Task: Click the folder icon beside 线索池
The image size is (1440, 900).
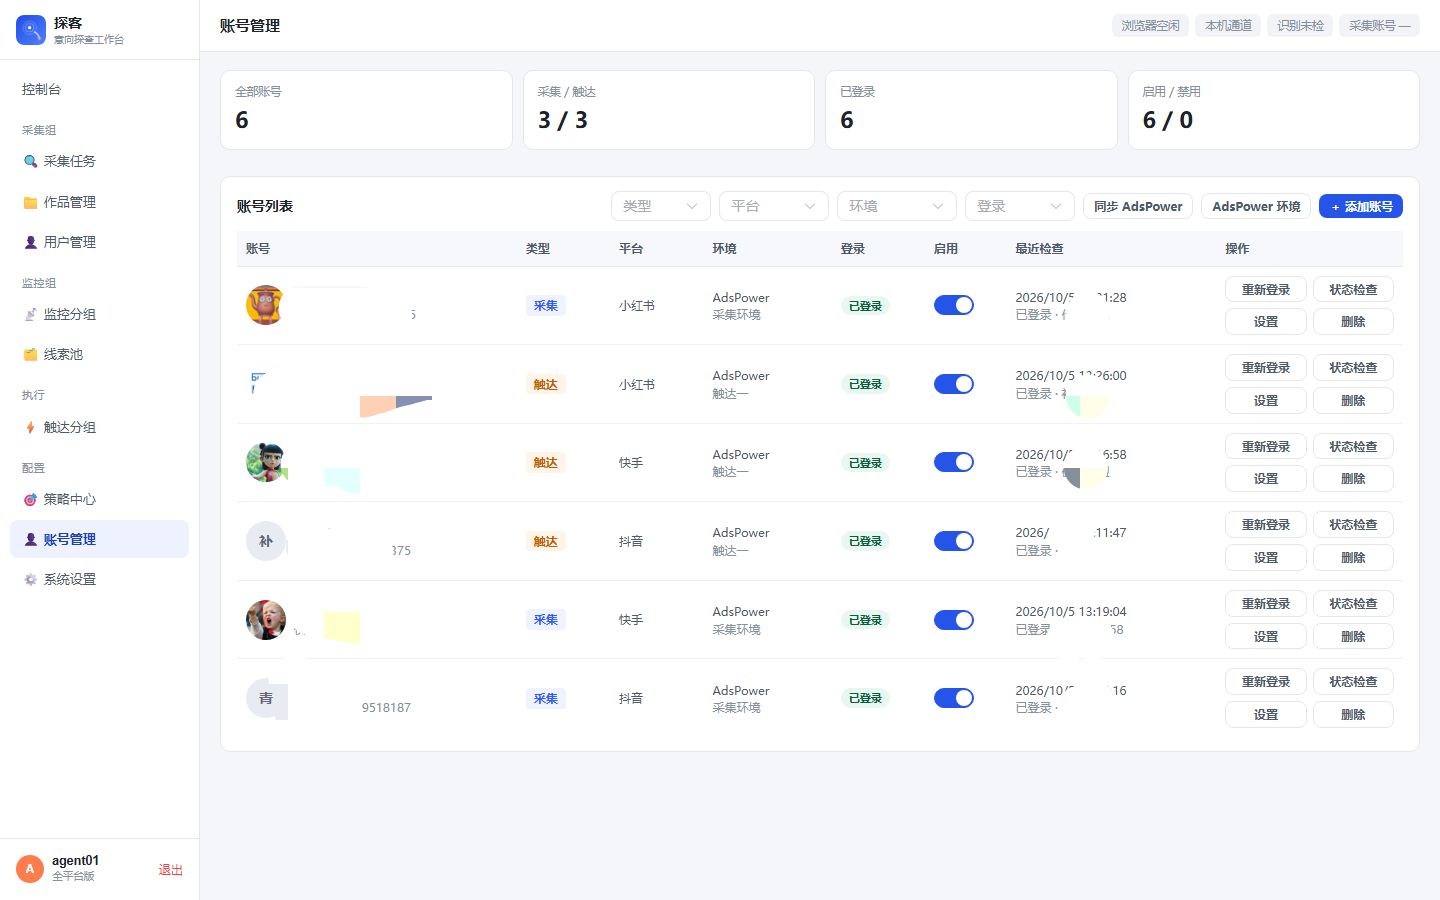Action: point(31,354)
